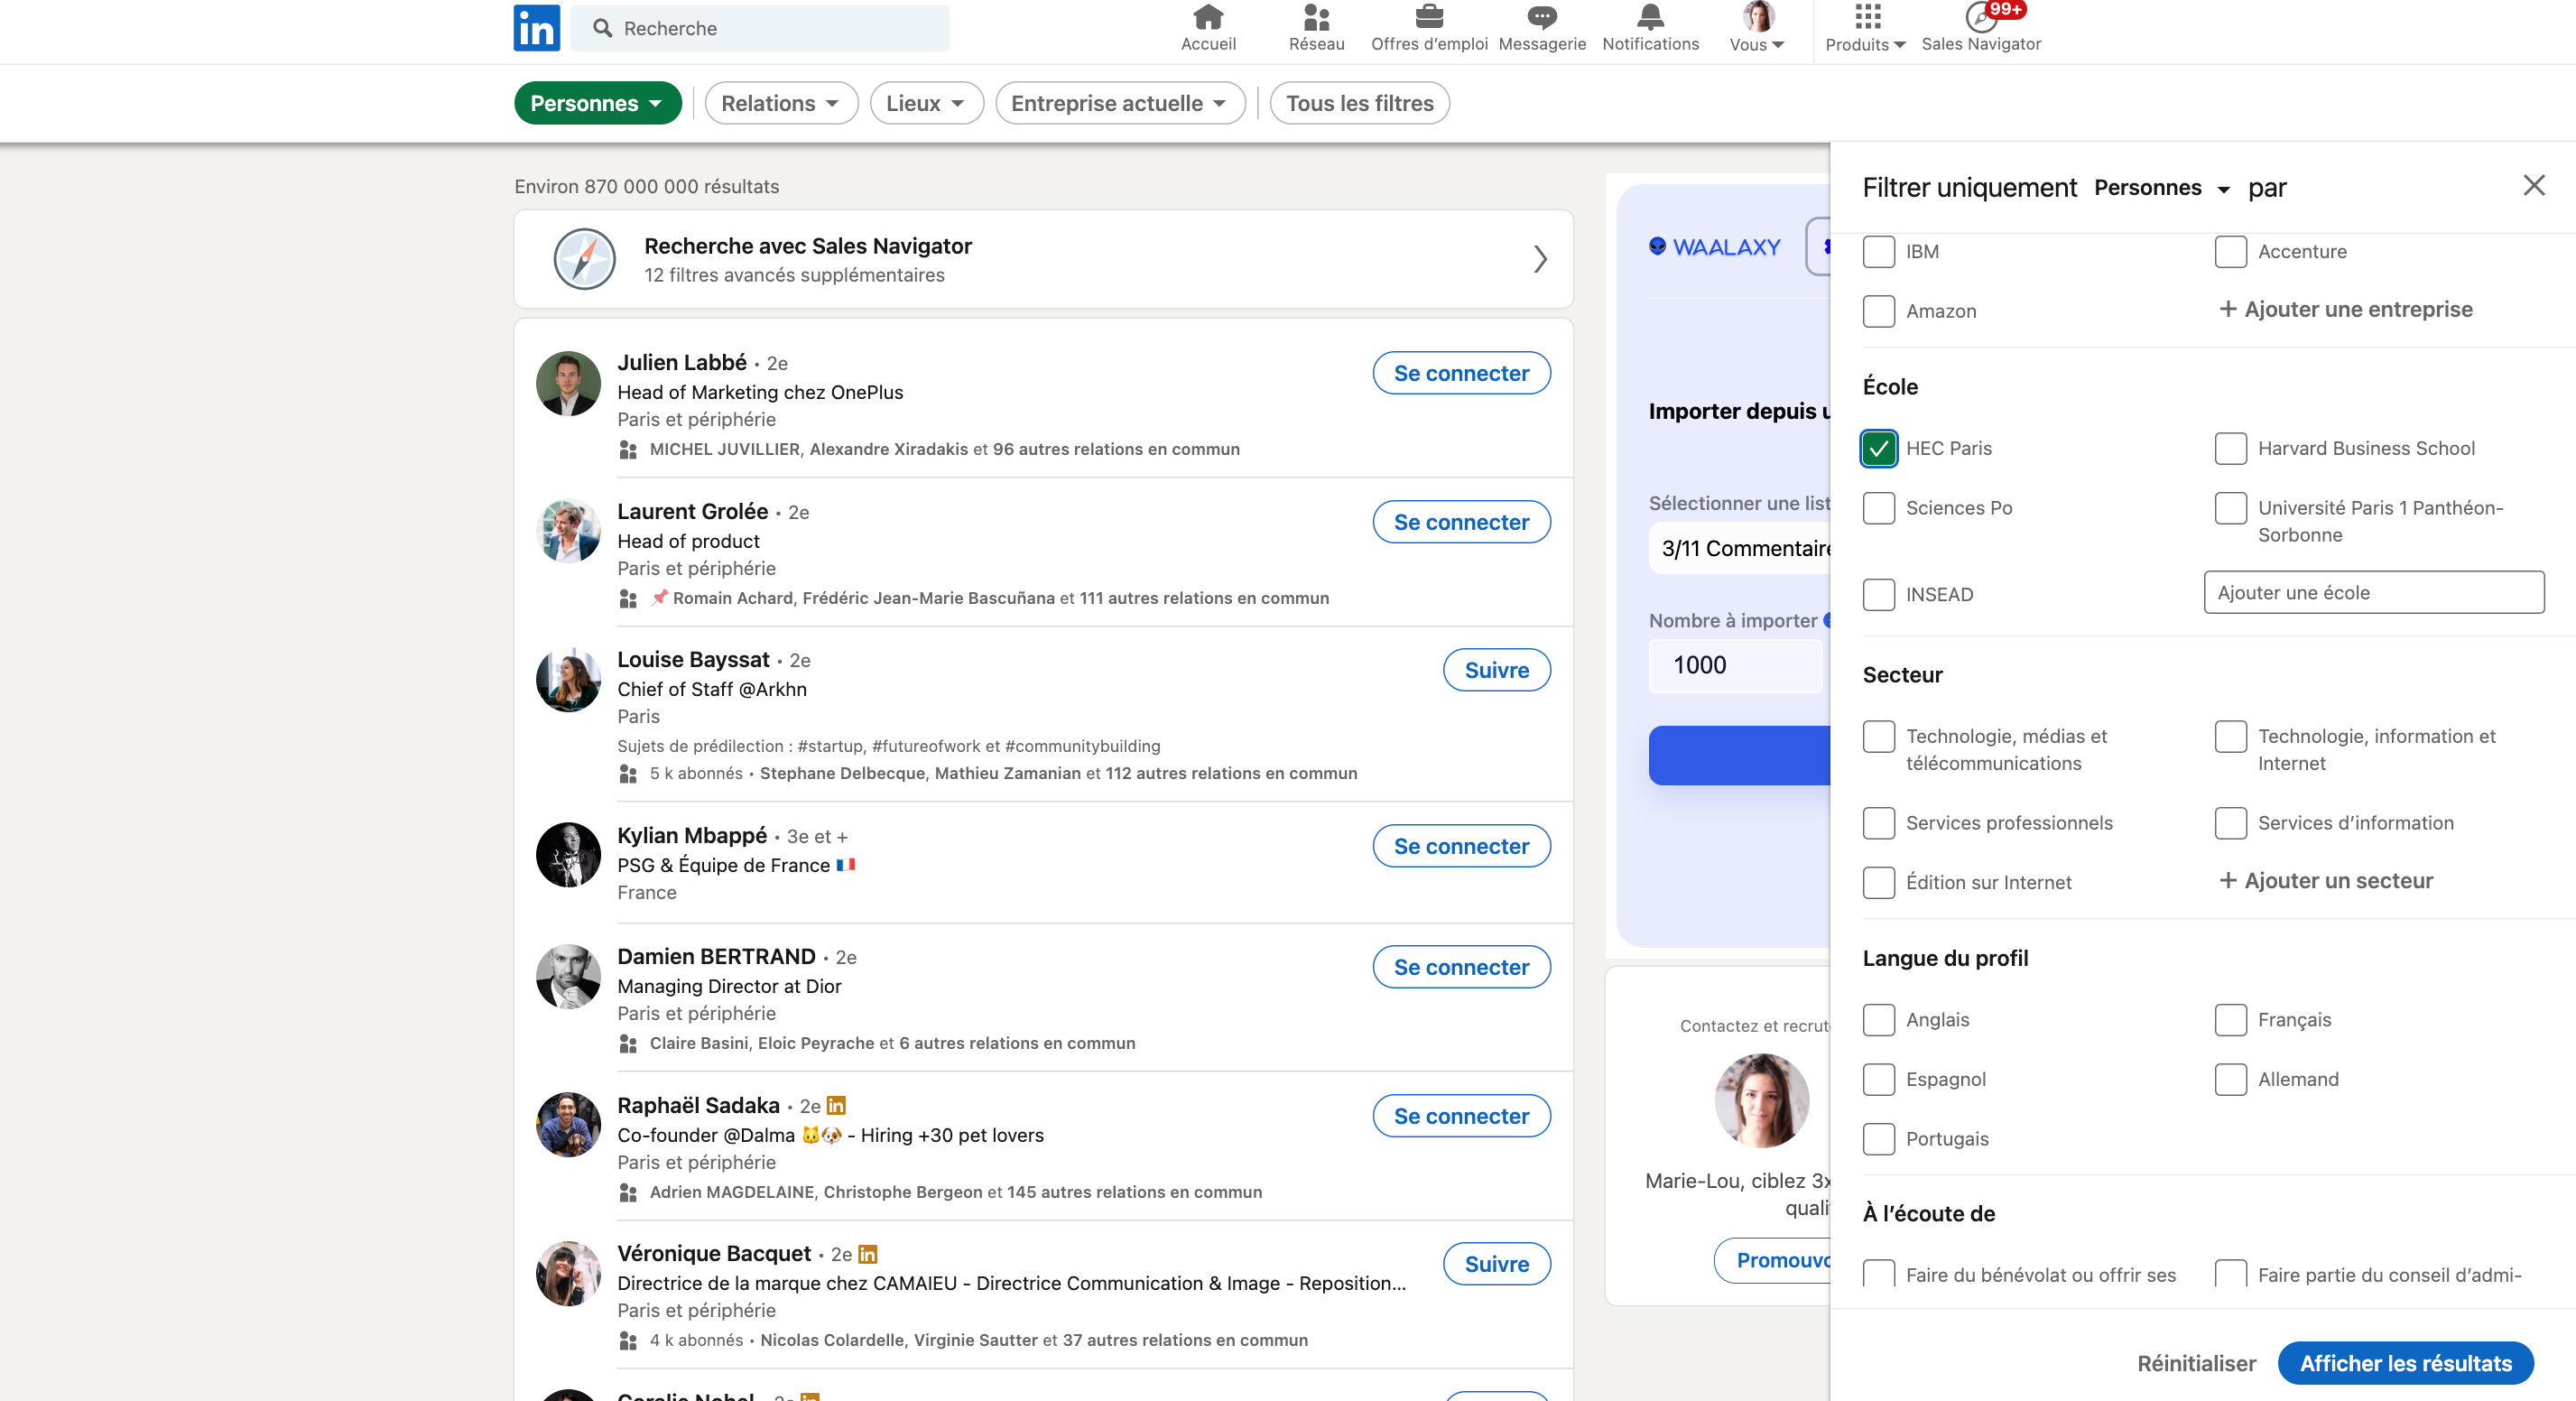The width and height of the screenshot is (2576, 1401).
Task: Open Sales Navigator compass icon in navbar
Action: [1980, 17]
